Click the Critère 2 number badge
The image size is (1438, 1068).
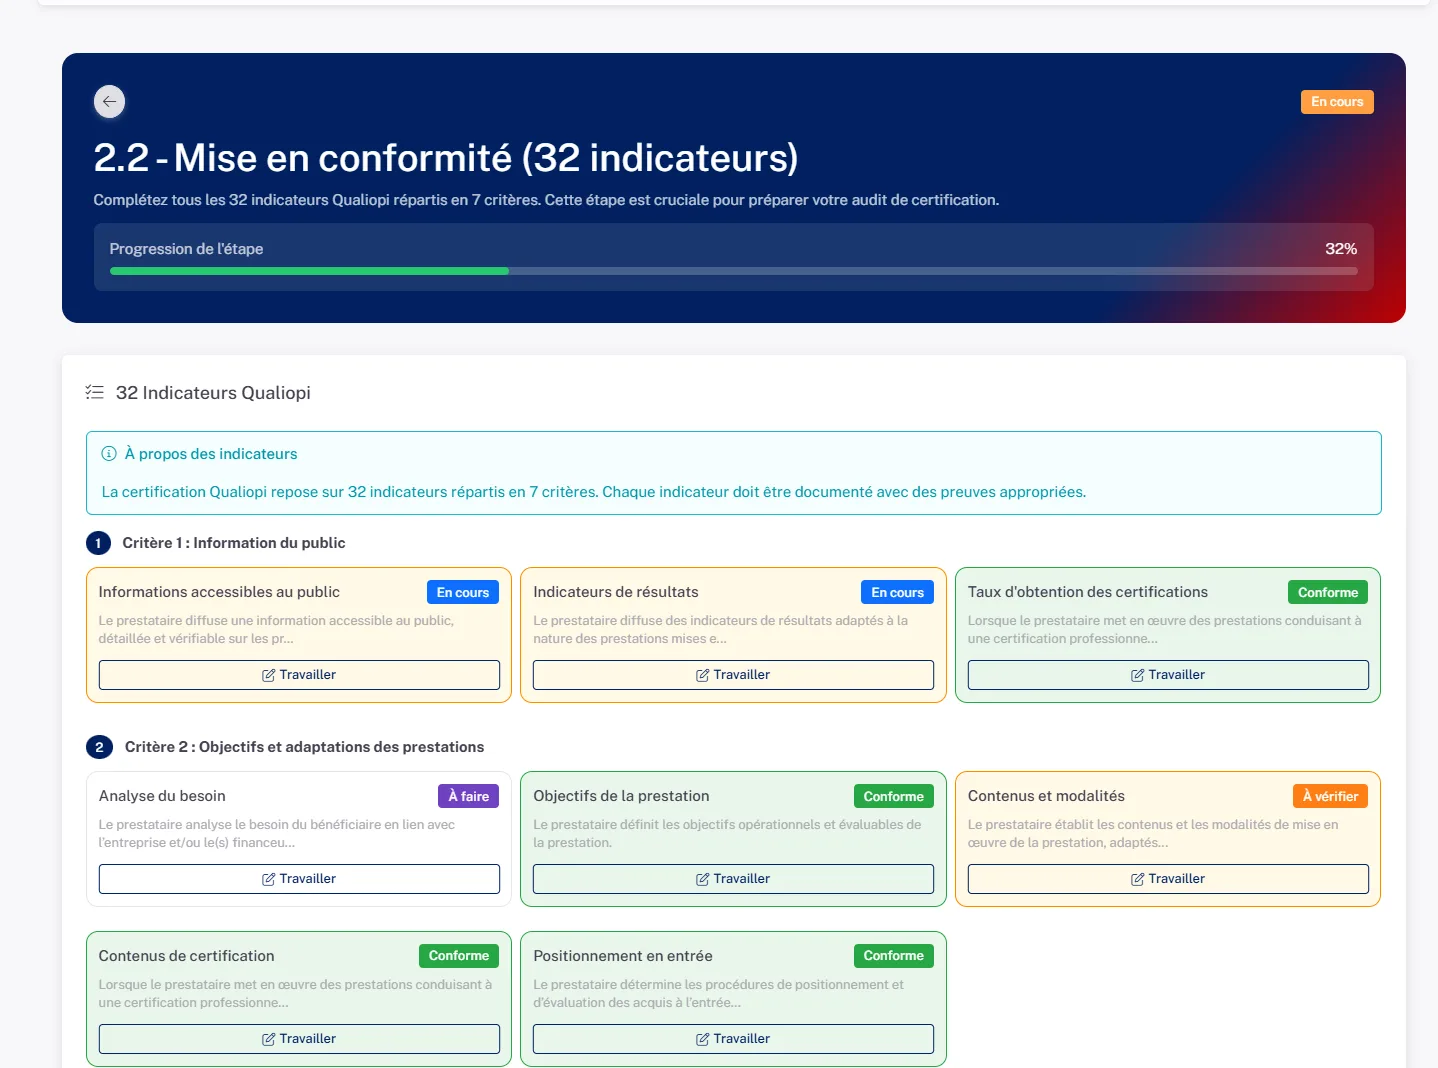pyautogui.click(x=99, y=747)
